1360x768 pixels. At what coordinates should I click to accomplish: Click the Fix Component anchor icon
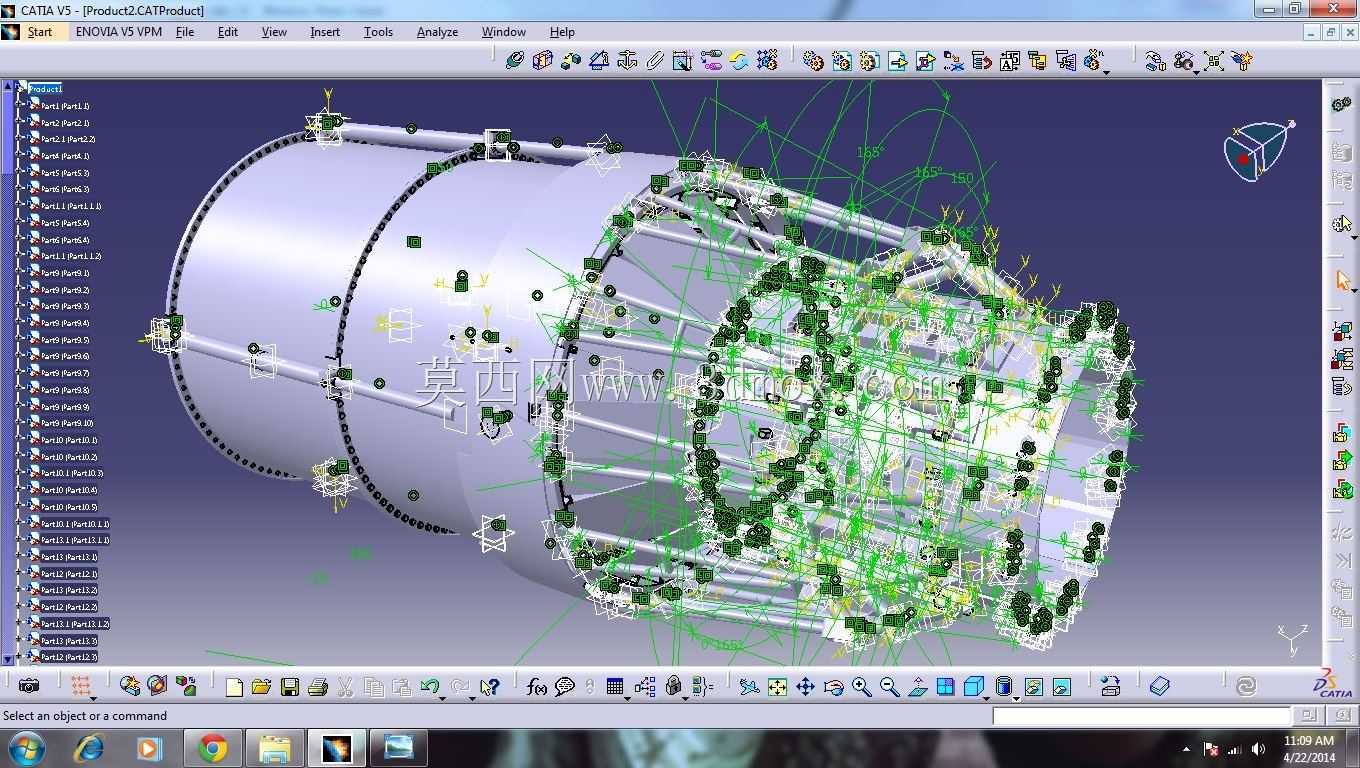point(627,61)
